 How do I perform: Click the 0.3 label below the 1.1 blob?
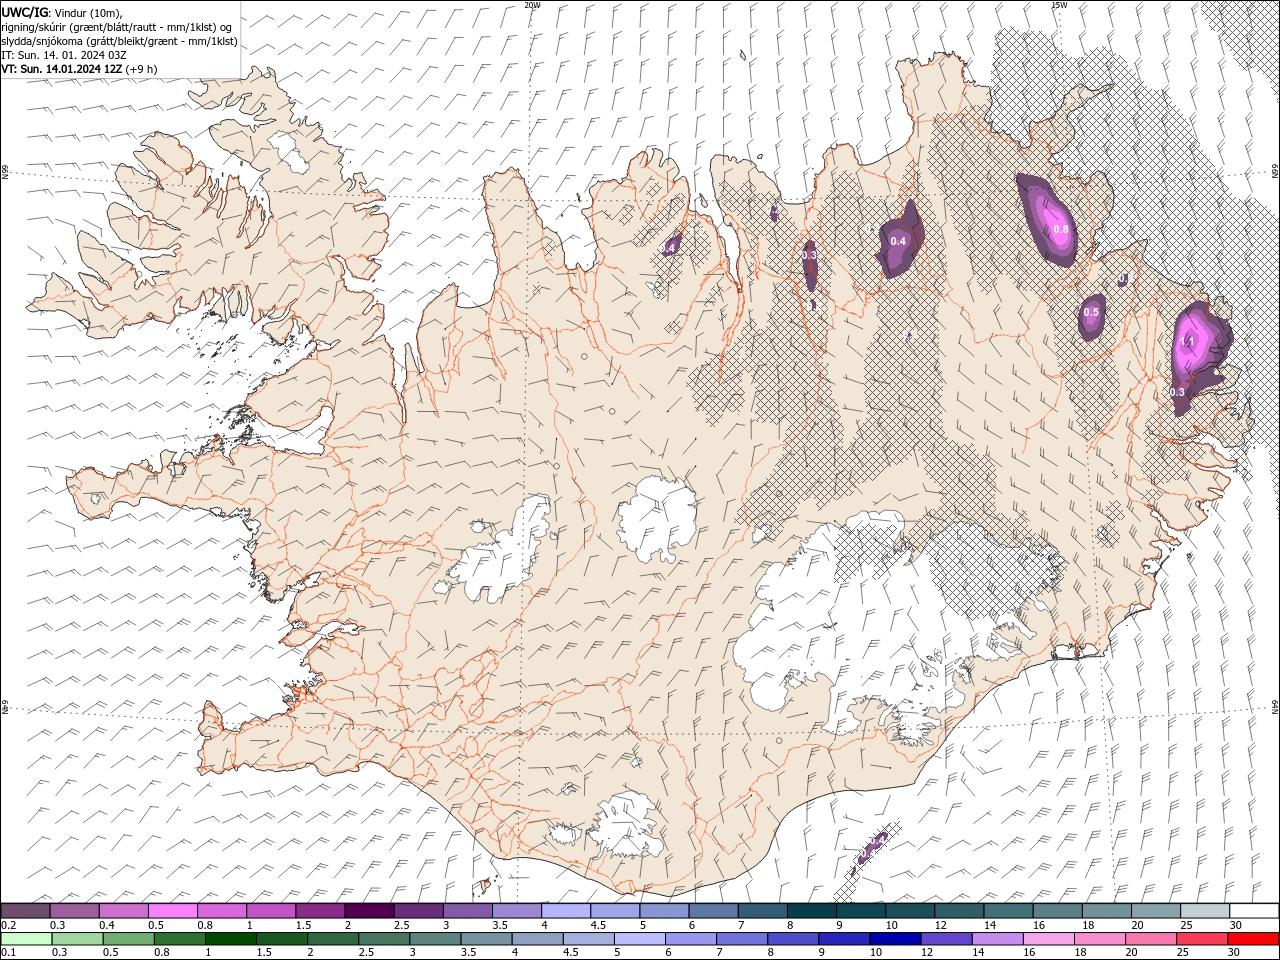(1177, 392)
